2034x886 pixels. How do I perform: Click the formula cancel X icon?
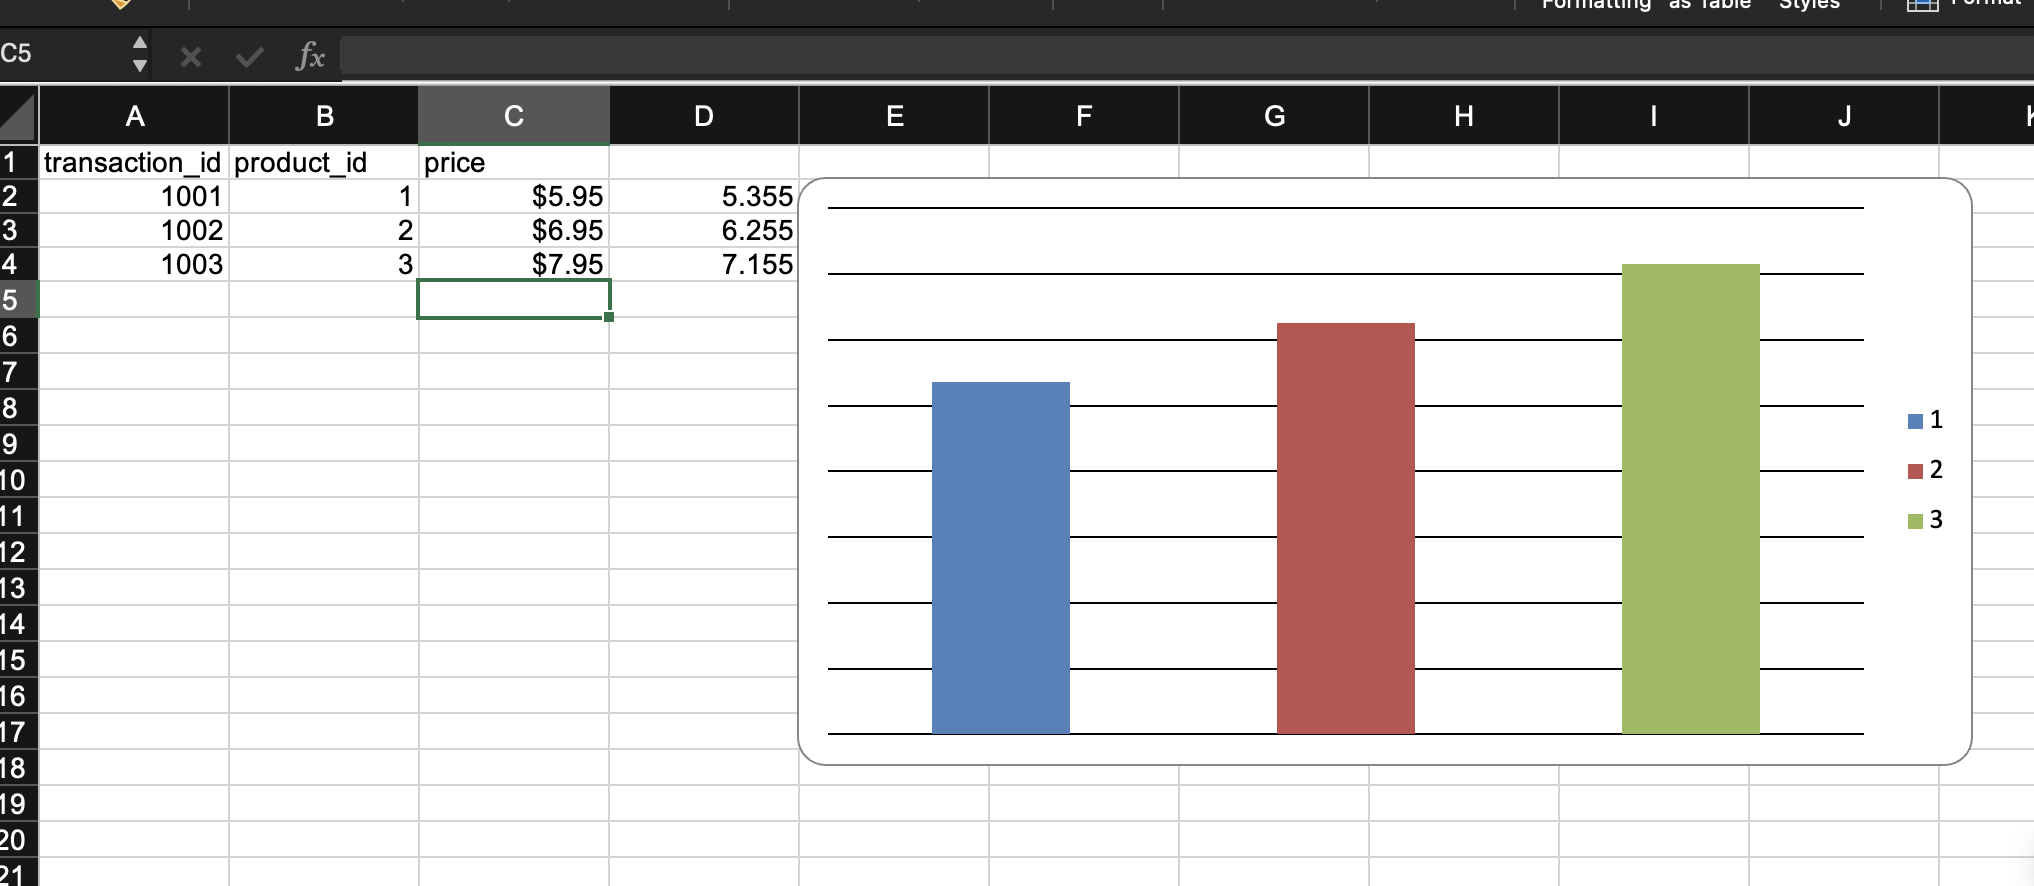pyautogui.click(x=191, y=57)
